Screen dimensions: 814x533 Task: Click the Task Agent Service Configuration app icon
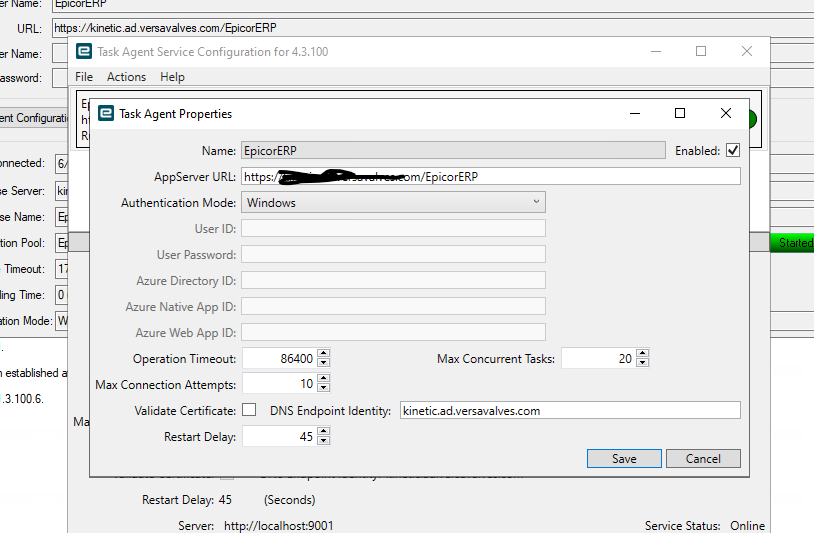click(84, 51)
